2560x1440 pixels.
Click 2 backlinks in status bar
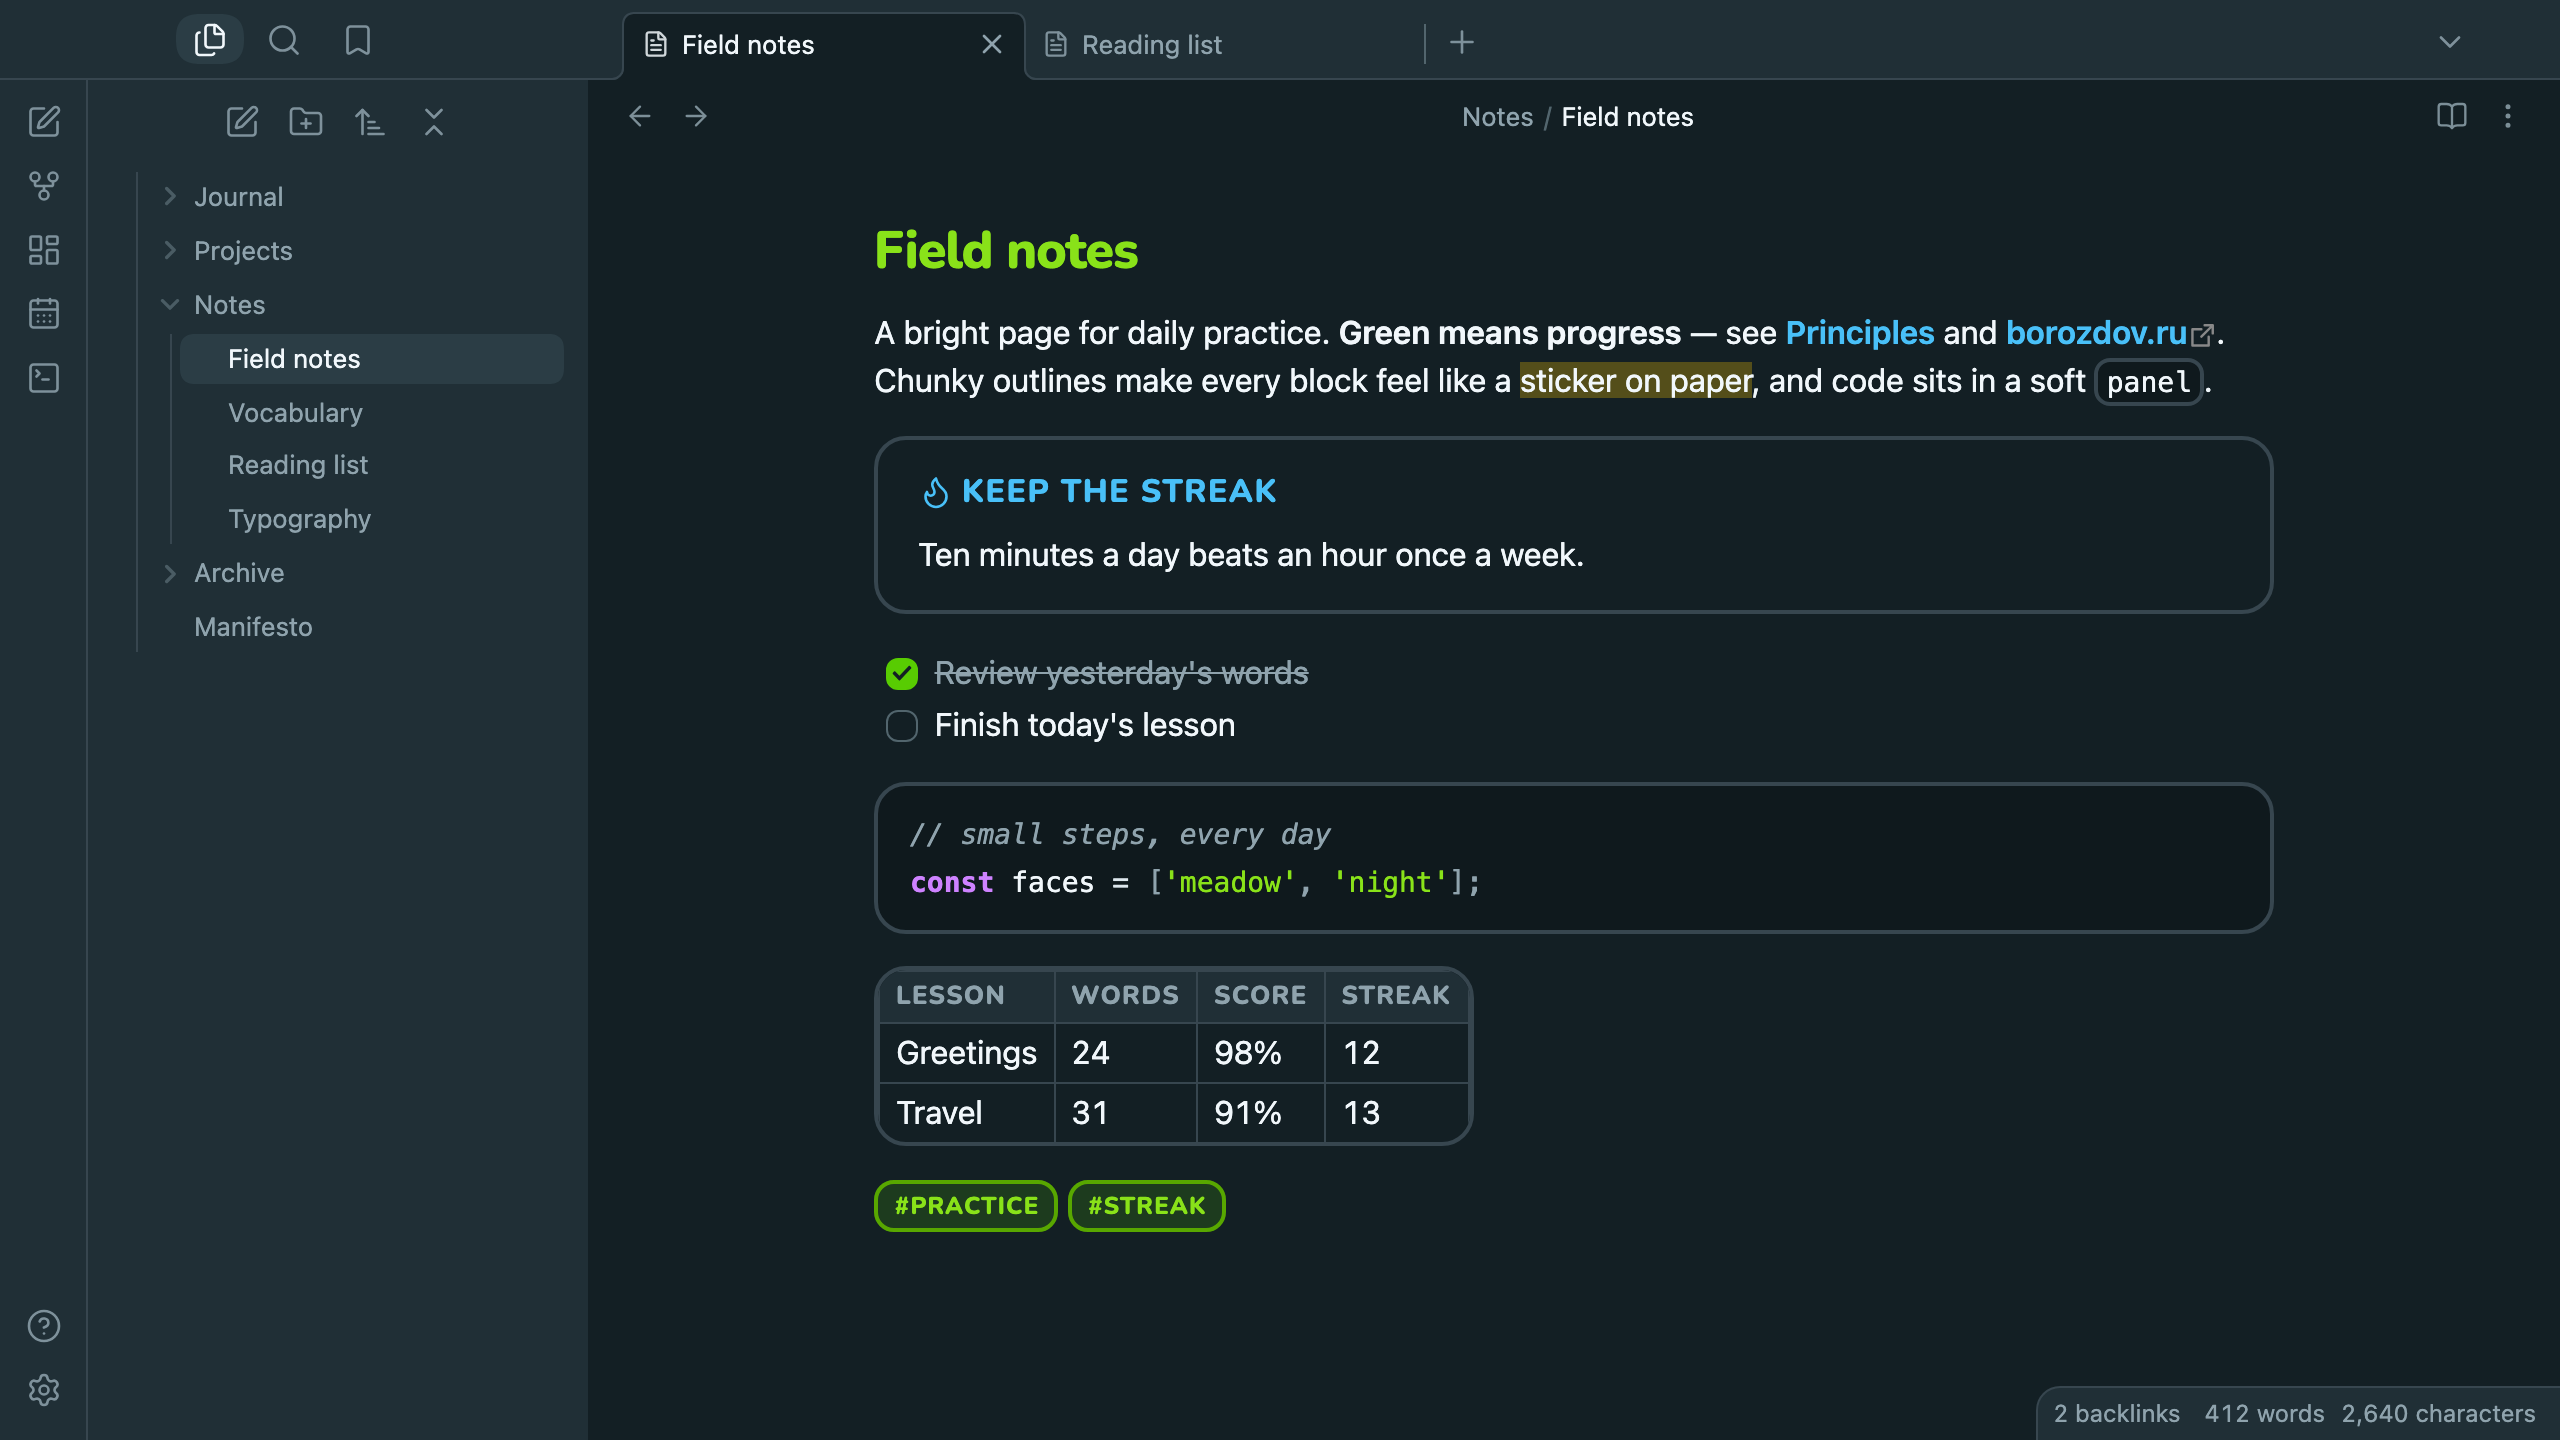click(2117, 1414)
